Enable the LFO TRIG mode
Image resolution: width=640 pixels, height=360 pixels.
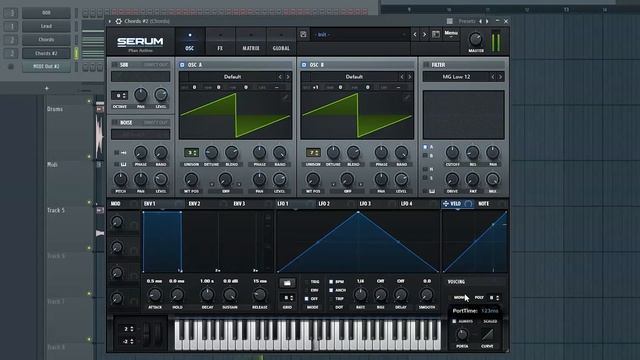(307, 282)
